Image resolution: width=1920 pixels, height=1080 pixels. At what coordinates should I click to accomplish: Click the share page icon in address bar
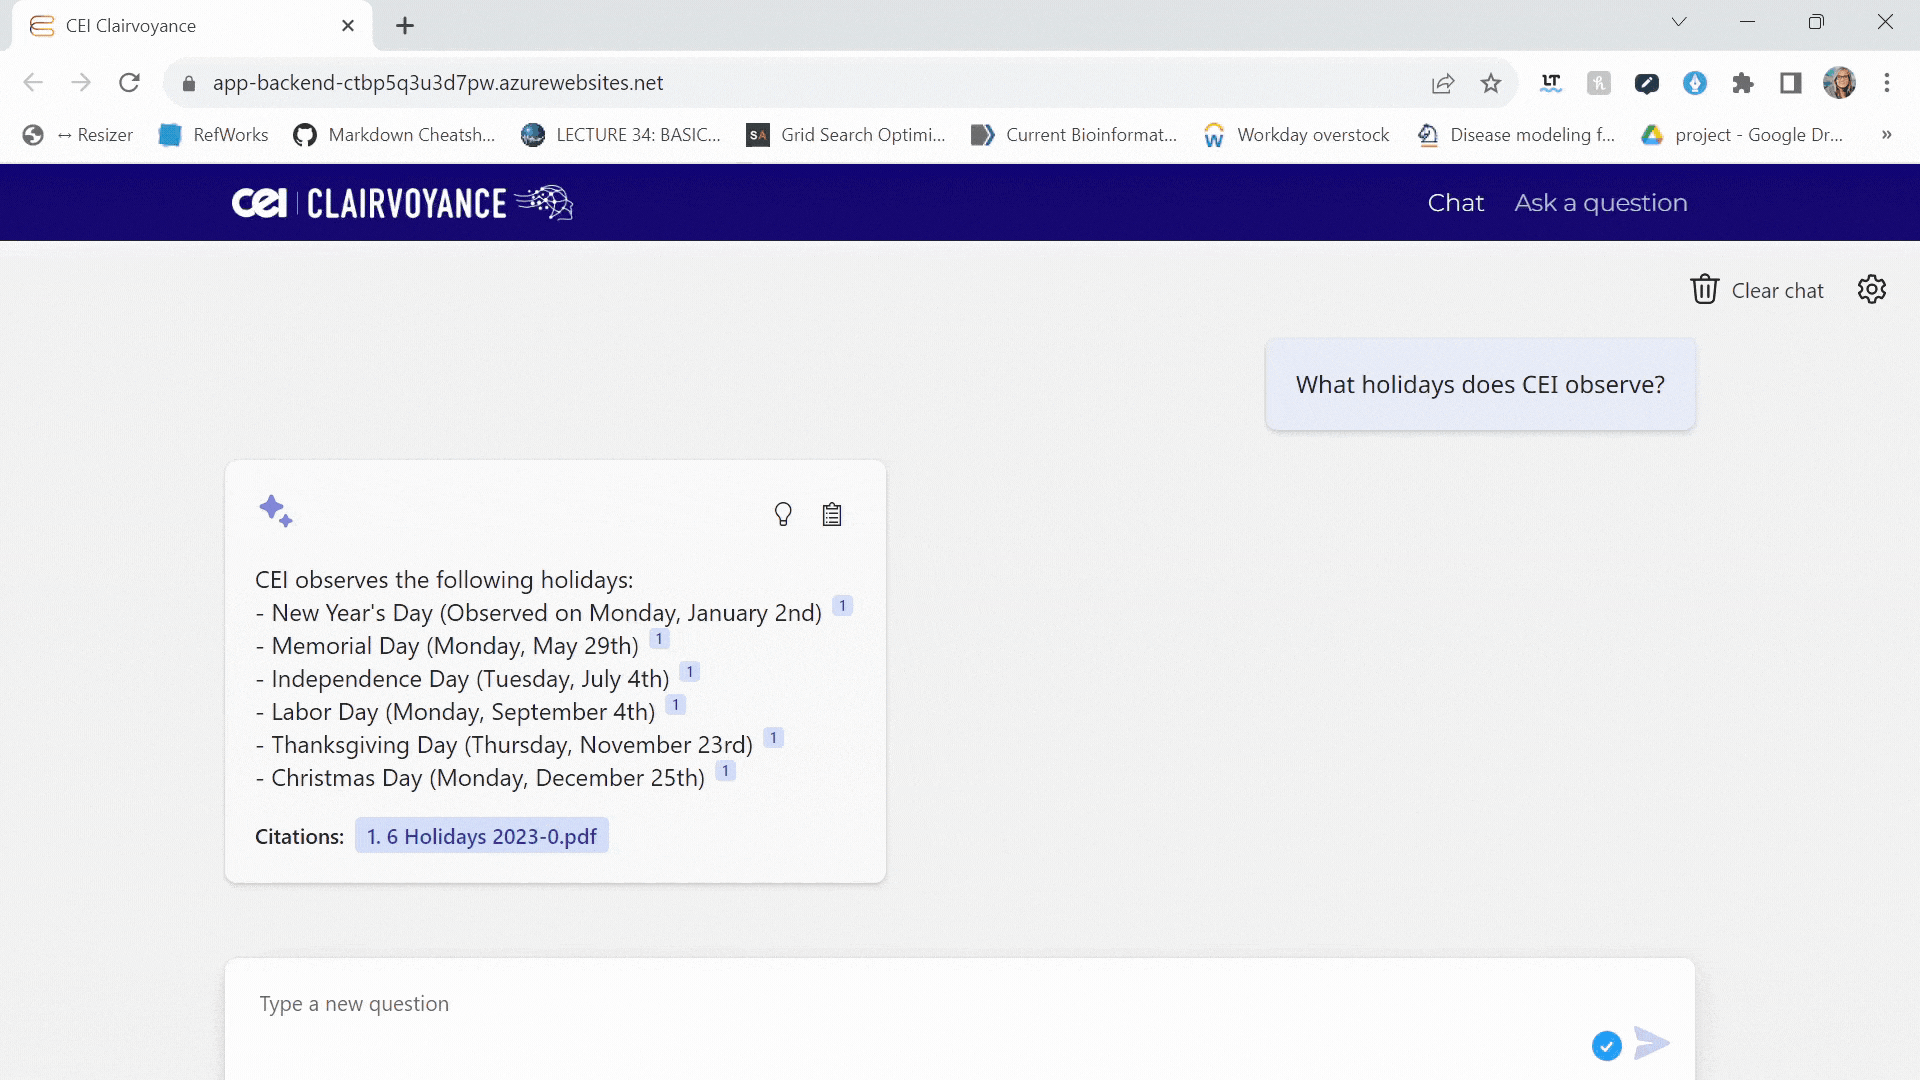1442,83
